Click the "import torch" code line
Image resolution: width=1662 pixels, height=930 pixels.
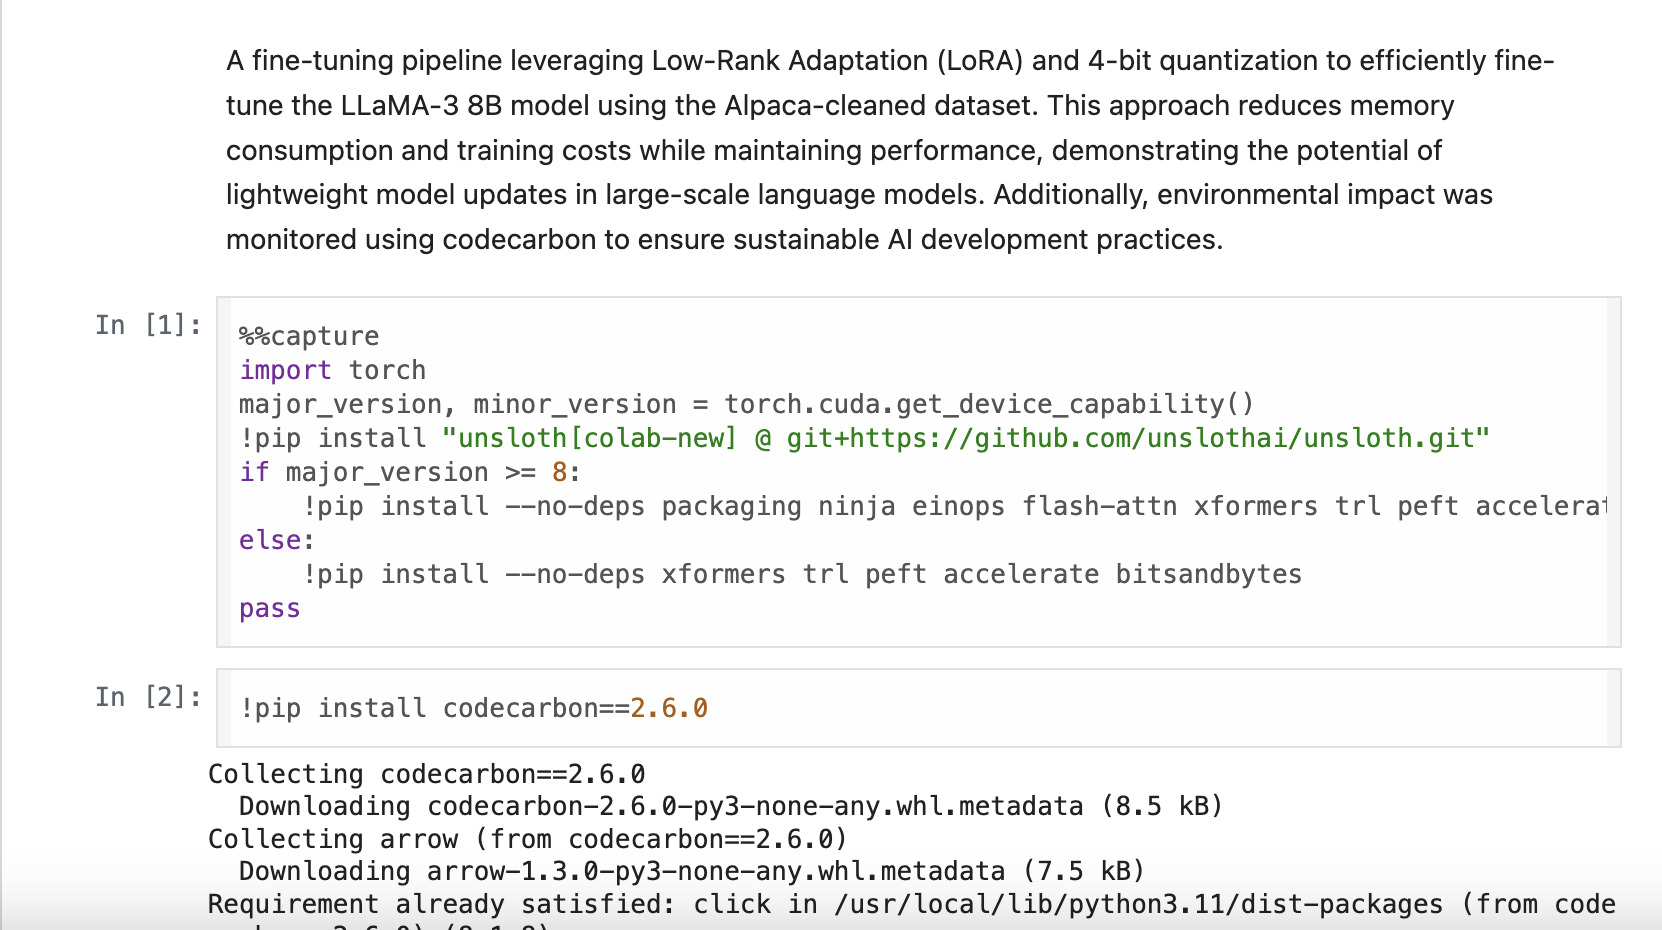click(x=332, y=370)
